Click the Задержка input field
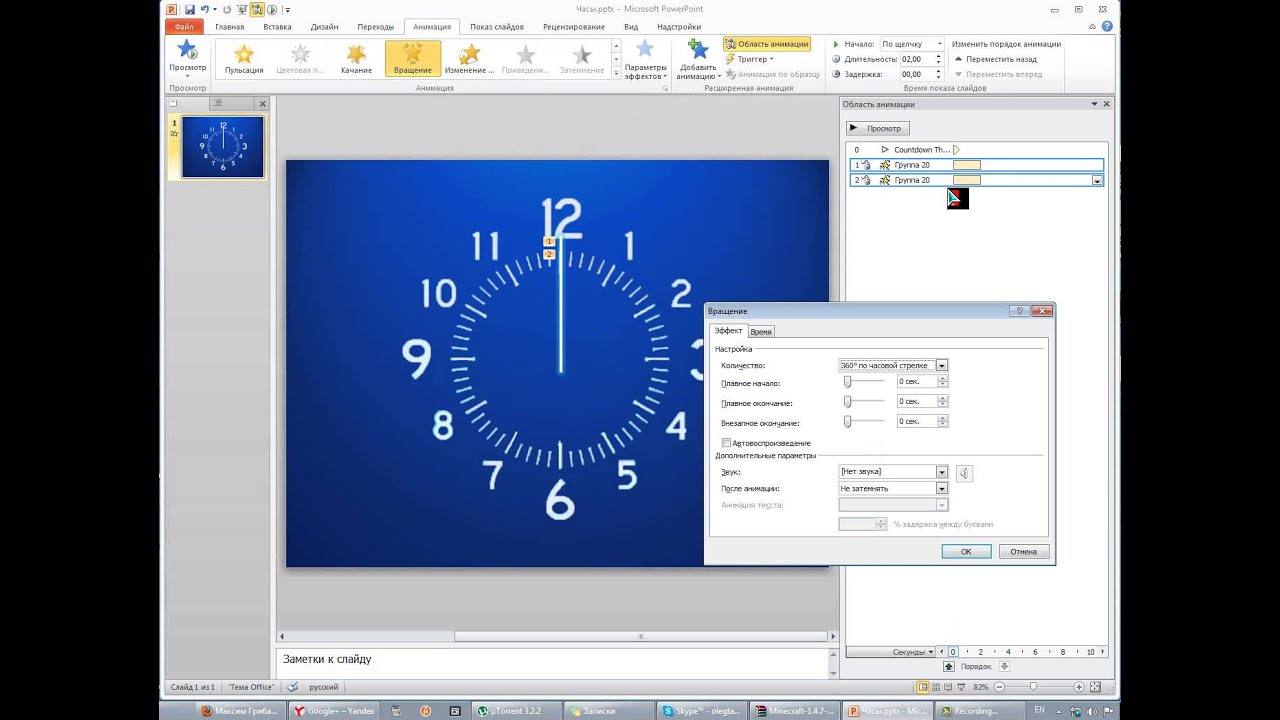This screenshot has width=1280, height=720. click(917, 74)
